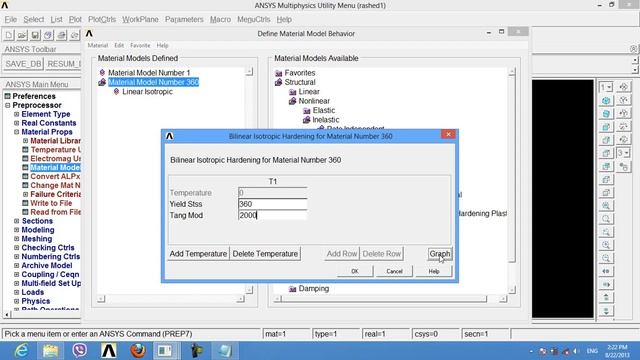Click the Print toolbar icon
Screen dimensions: 640x360
point(61,36)
